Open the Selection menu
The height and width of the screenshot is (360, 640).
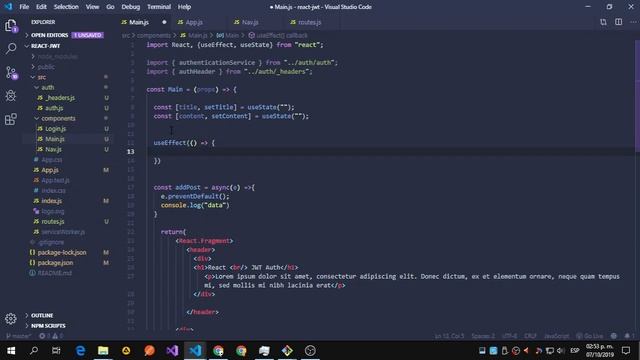(x=66, y=7)
